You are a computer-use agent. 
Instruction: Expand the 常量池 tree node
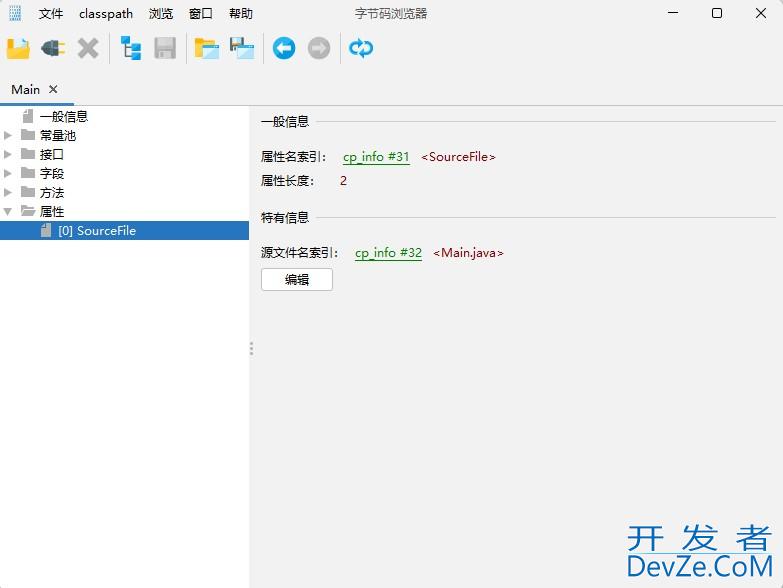9,135
